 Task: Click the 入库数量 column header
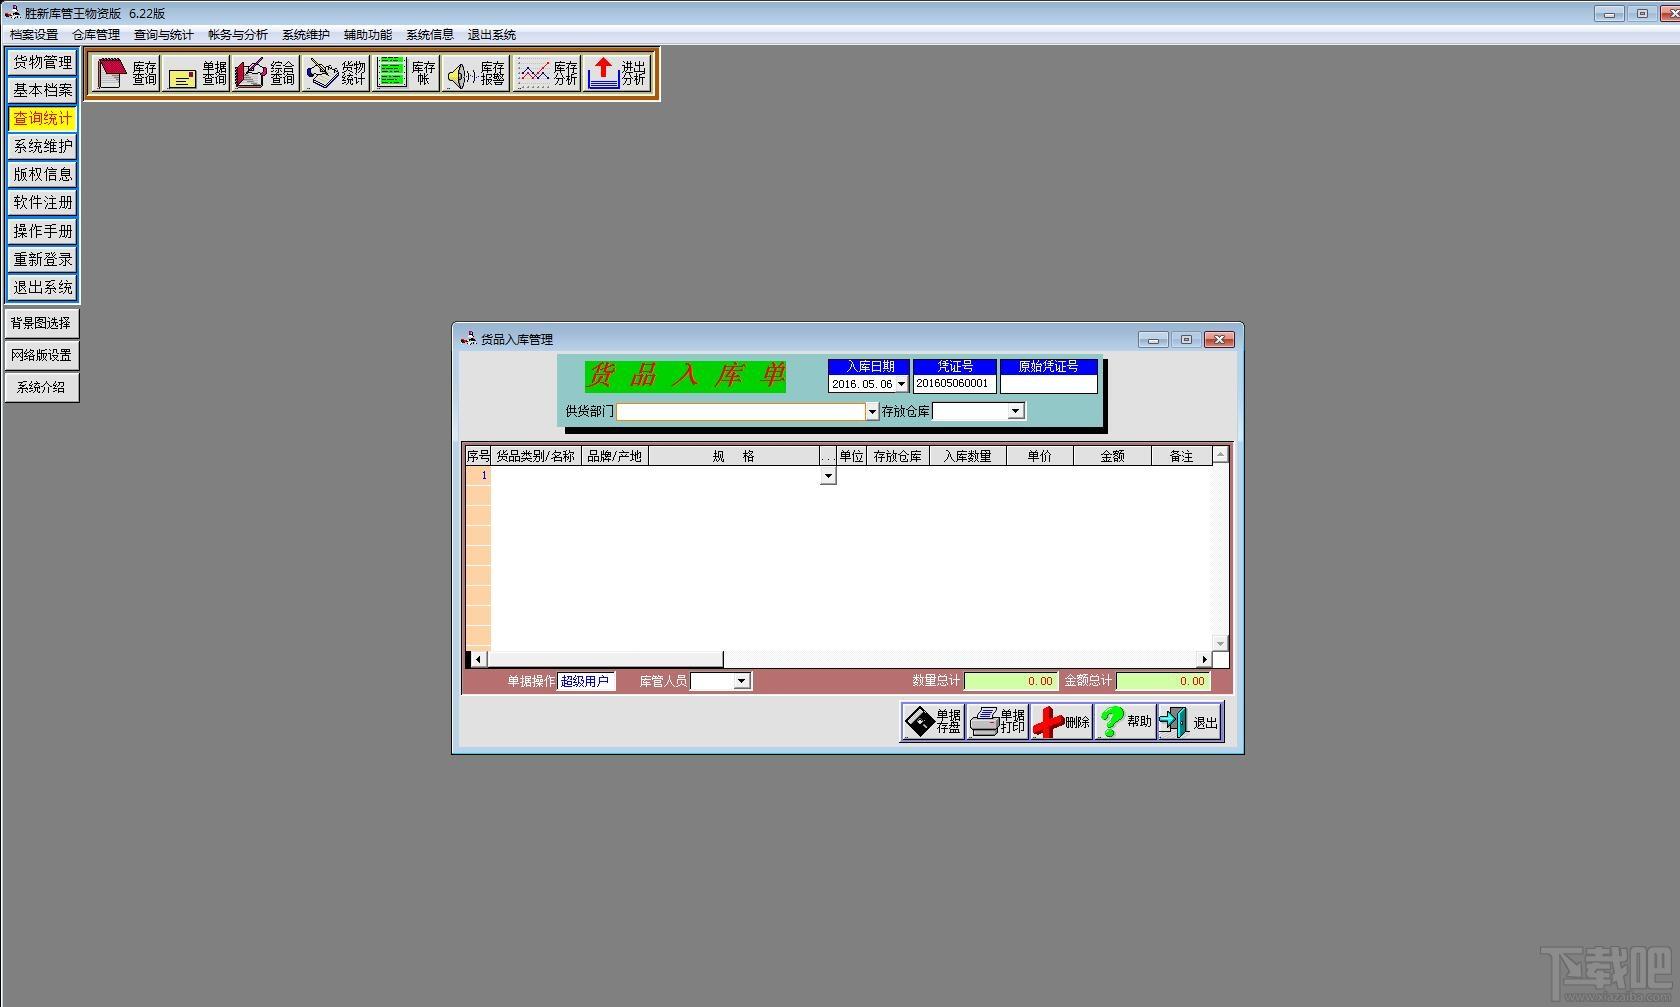(967, 456)
